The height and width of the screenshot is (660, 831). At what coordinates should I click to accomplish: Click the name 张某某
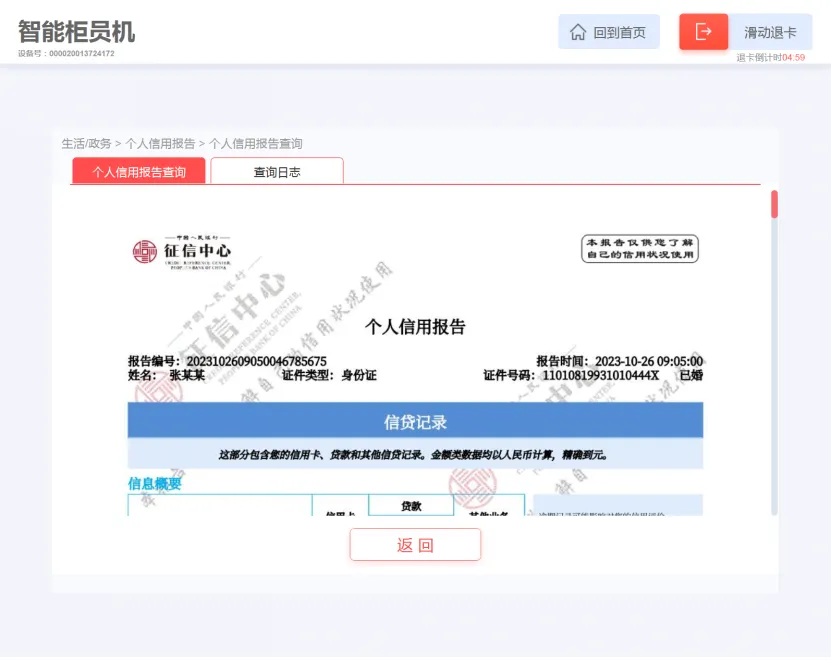(187, 375)
